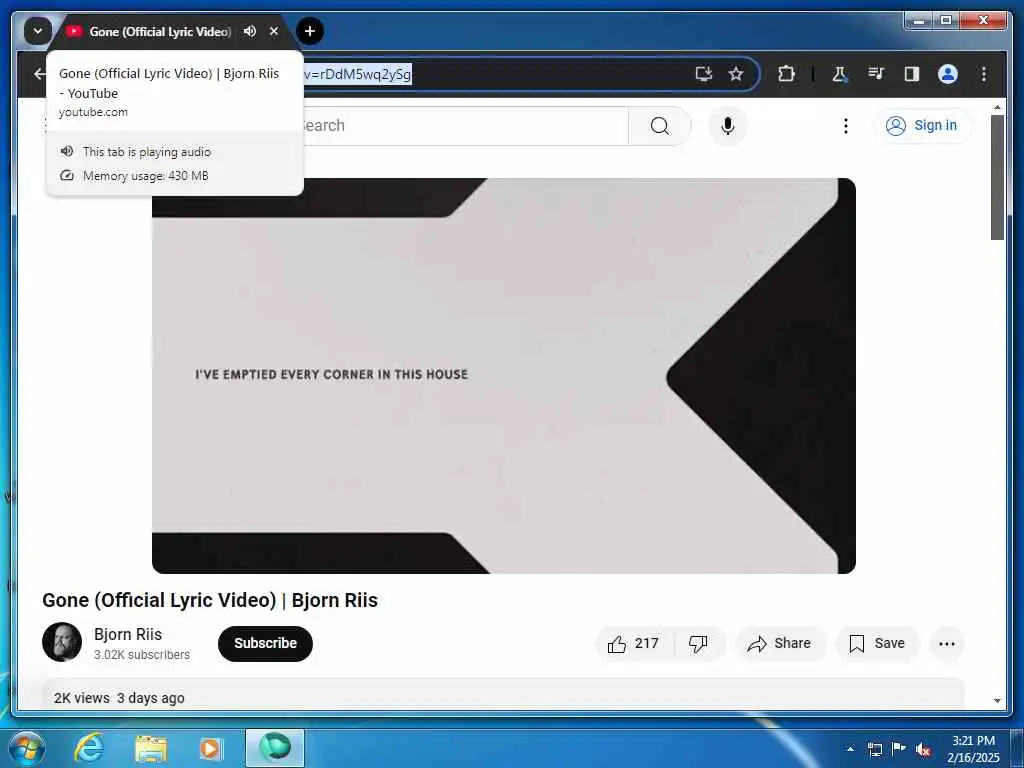1024x768 pixels.
Task: Open the Extensions puzzle icon
Action: 786,74
